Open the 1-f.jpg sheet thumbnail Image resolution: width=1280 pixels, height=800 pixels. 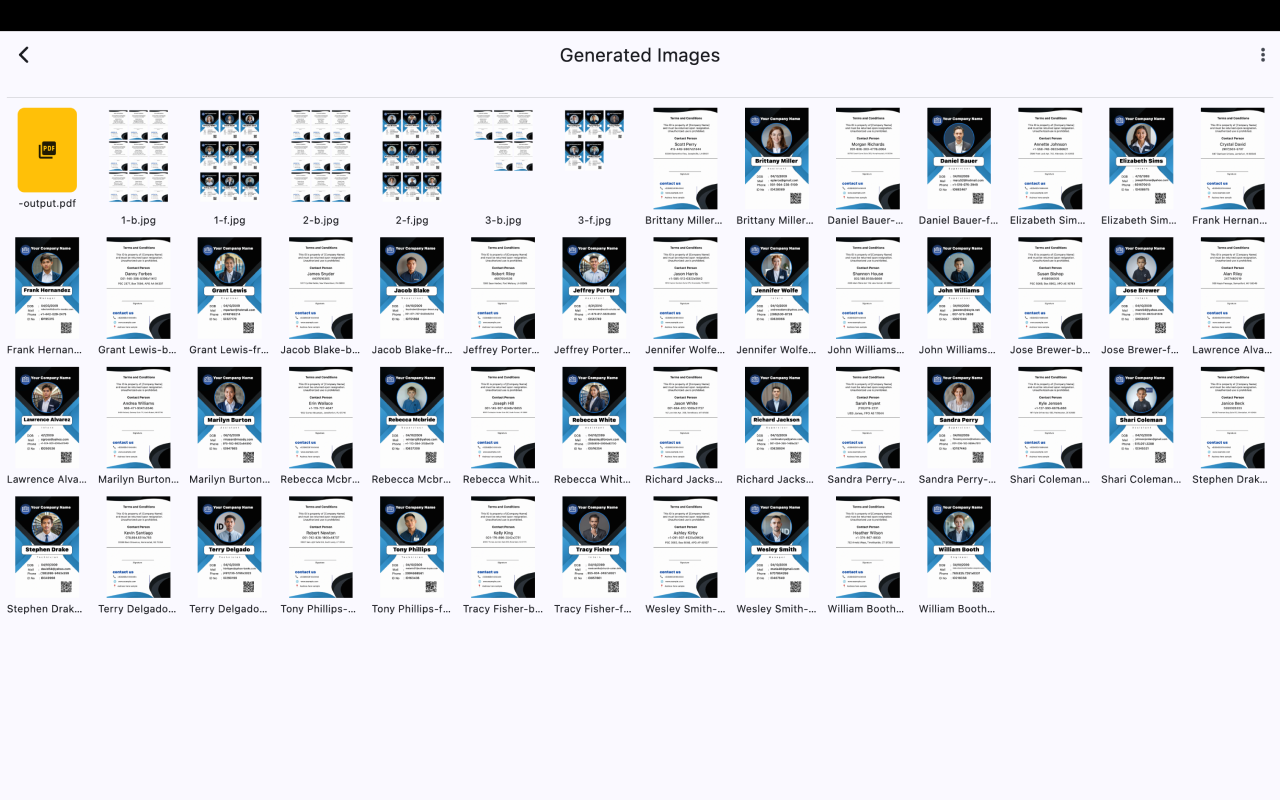(230, 156)
